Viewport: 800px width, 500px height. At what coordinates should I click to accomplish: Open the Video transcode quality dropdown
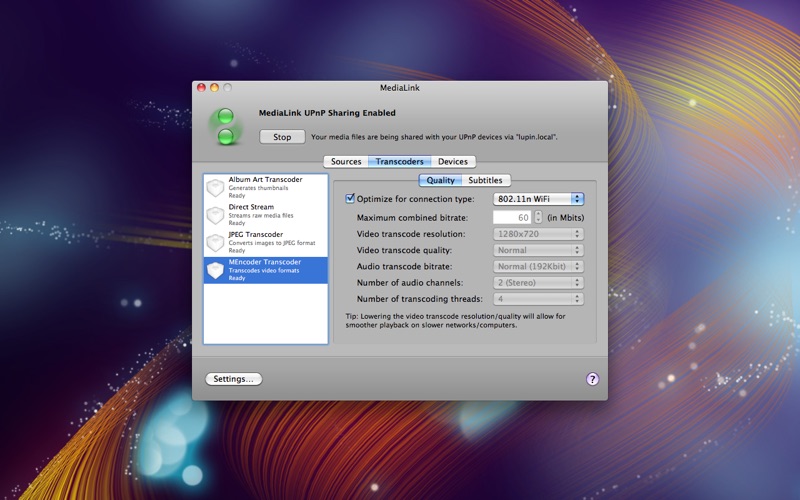[x=538, y=250]
